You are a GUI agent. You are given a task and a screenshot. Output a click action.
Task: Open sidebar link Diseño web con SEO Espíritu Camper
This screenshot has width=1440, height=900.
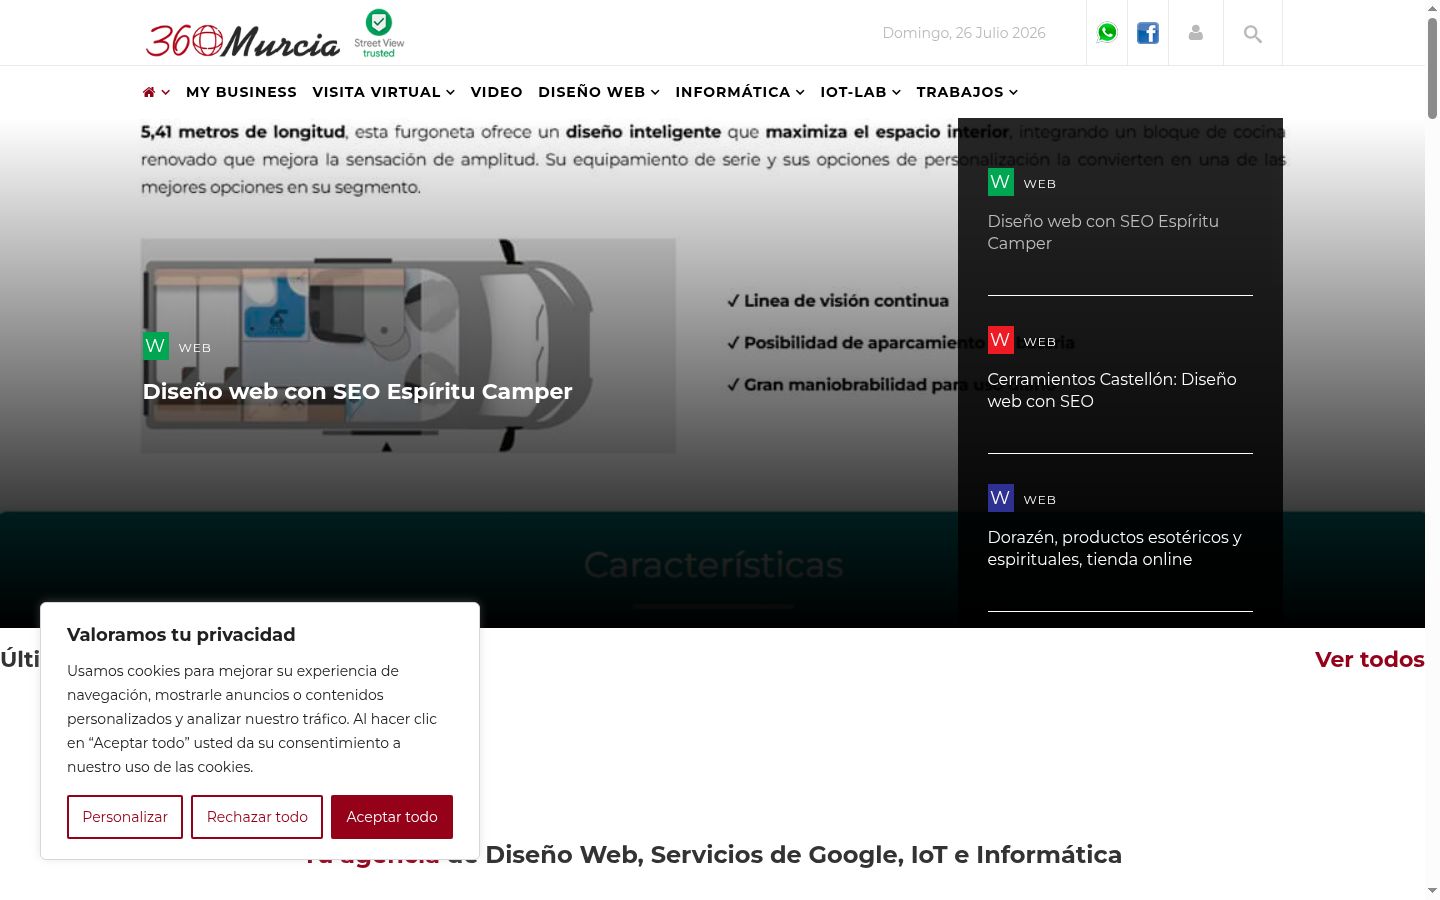[1103, 232]
